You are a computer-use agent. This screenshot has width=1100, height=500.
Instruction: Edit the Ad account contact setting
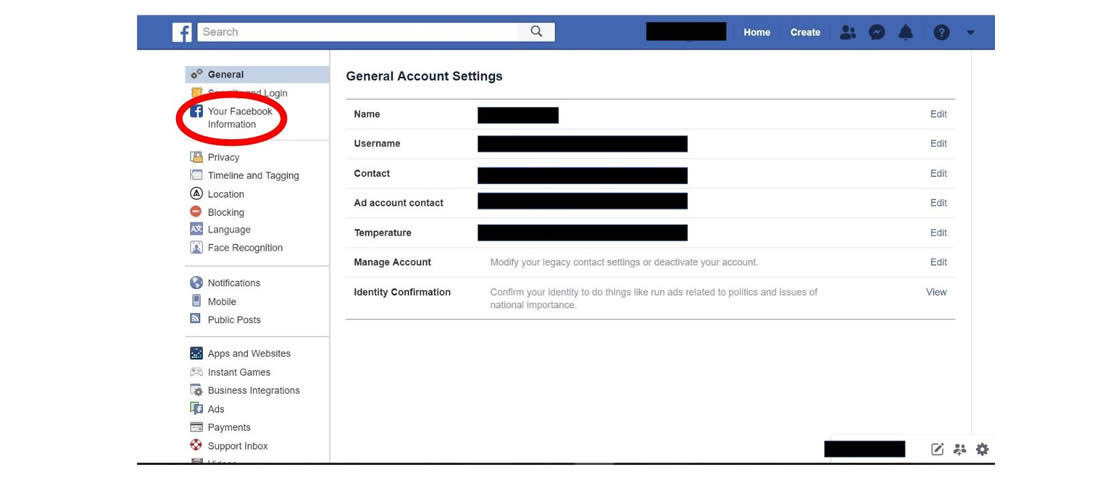point(939,203)
